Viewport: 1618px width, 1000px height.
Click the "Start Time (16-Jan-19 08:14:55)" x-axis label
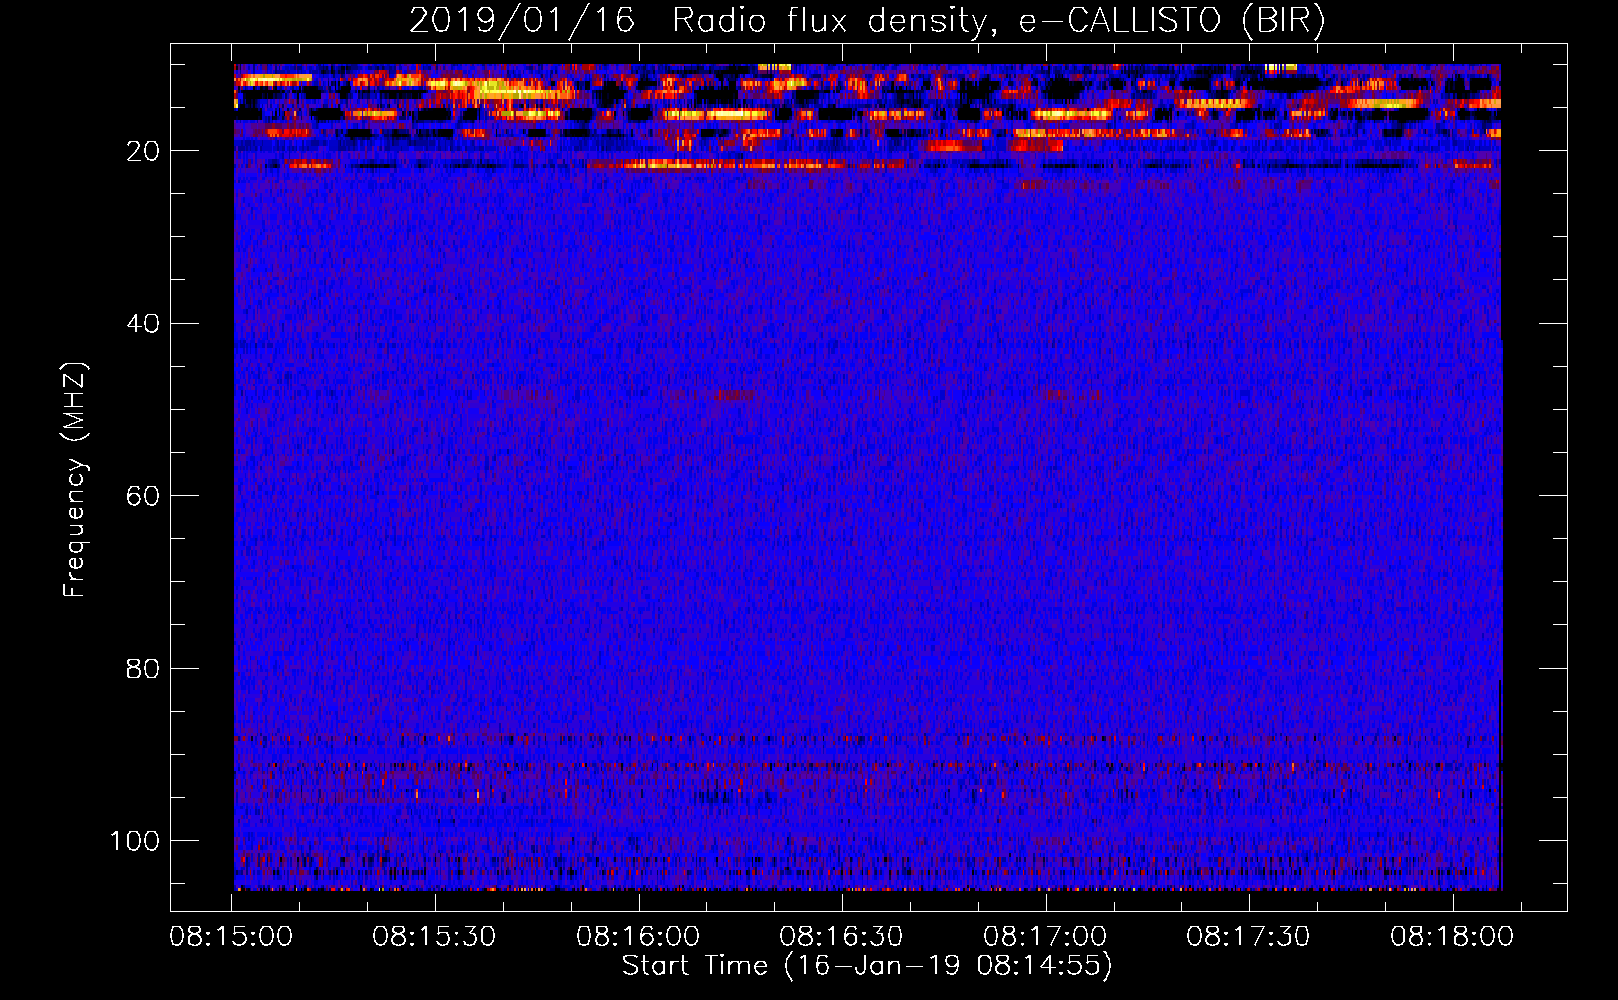coord(867,966)
